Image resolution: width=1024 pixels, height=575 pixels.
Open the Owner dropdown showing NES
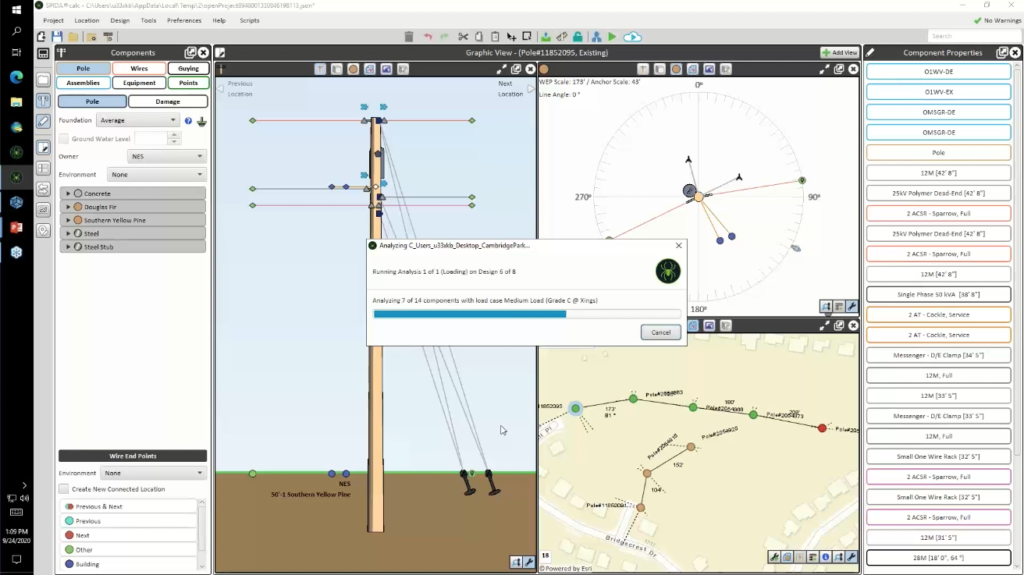point(167,157)
